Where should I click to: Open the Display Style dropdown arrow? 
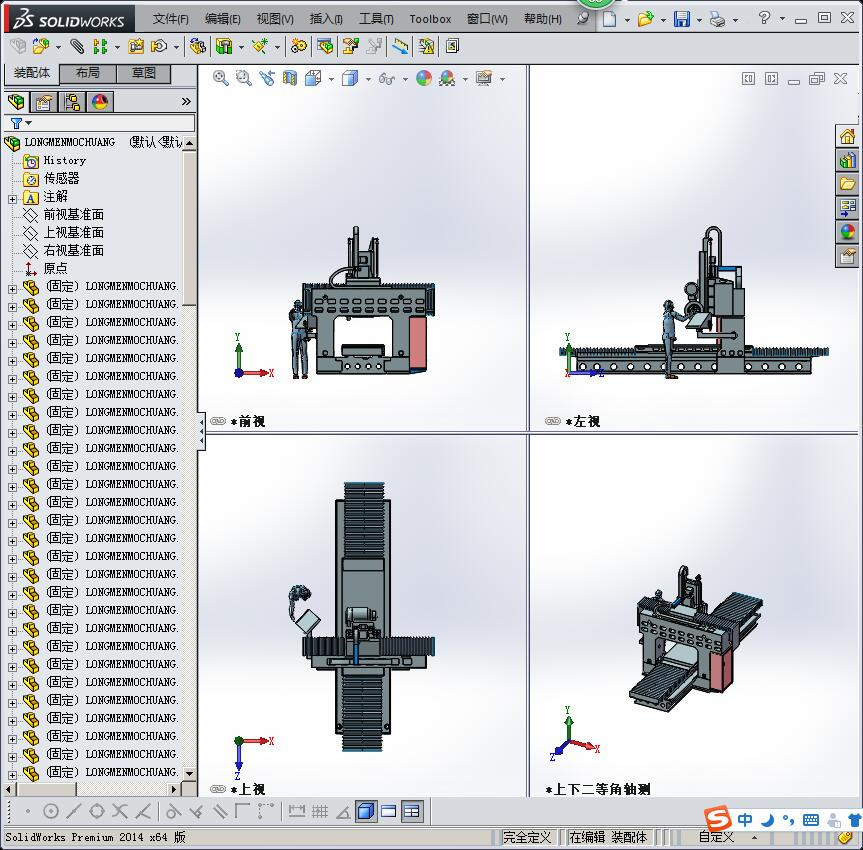pos(368,79)
